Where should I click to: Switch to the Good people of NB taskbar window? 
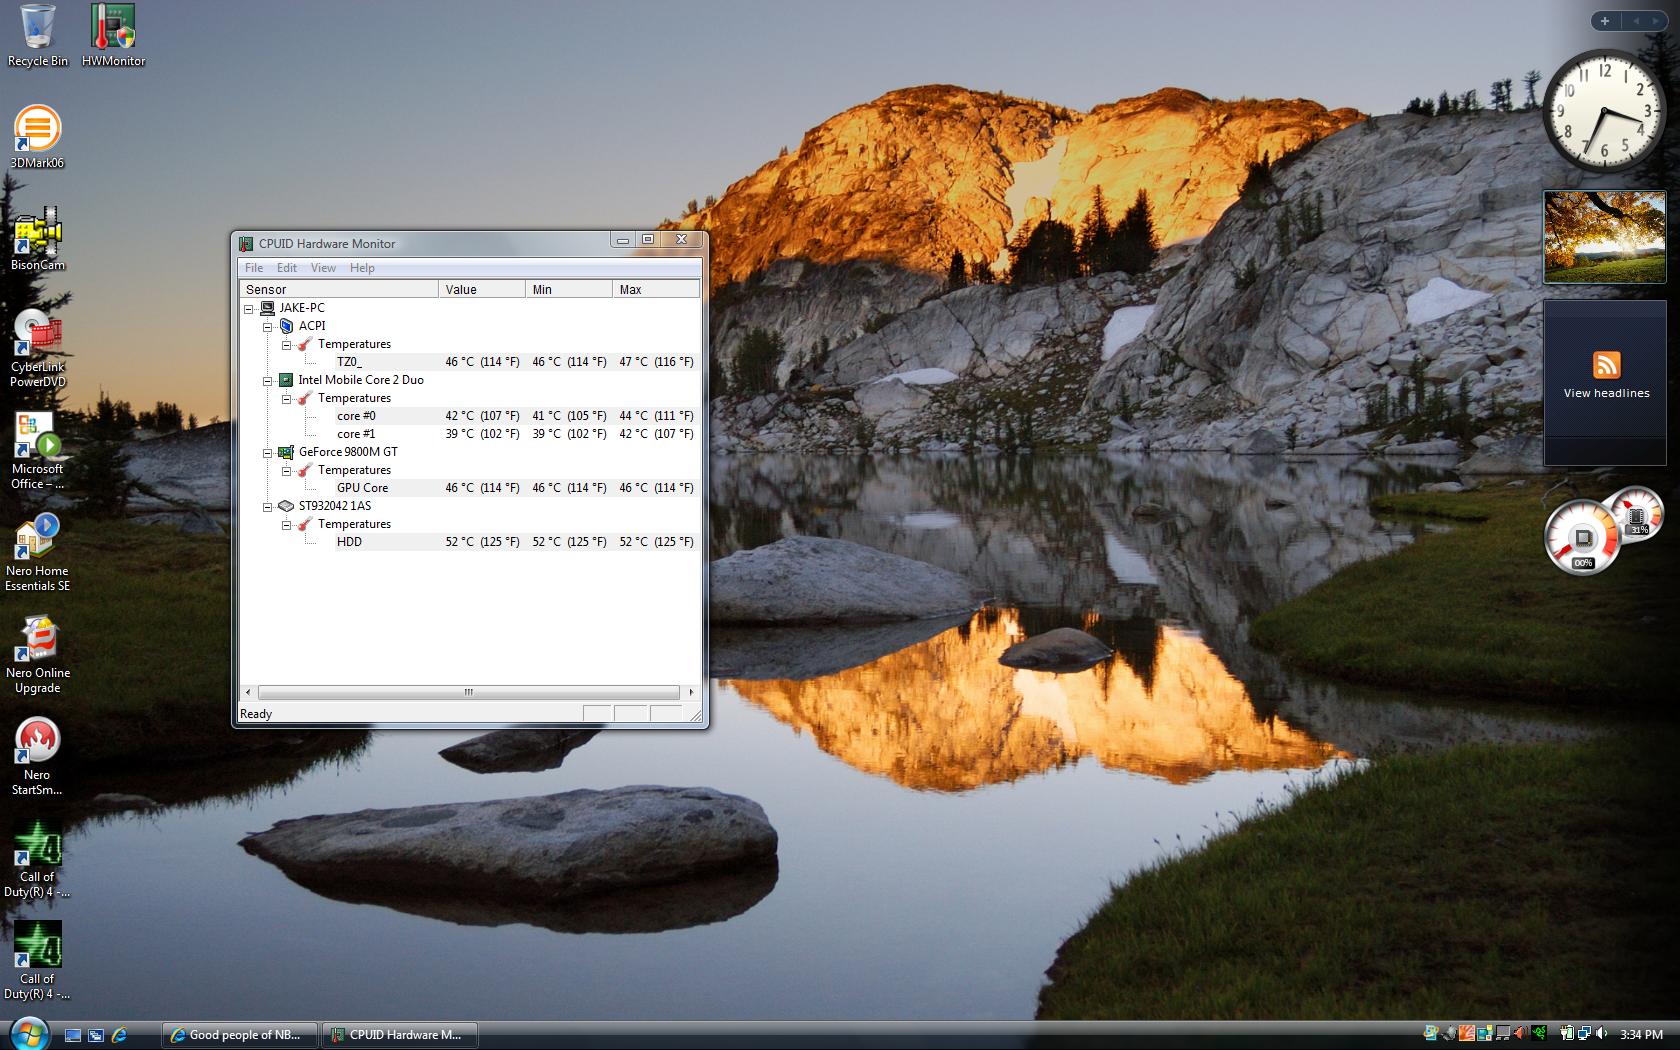coord(240,1035)
